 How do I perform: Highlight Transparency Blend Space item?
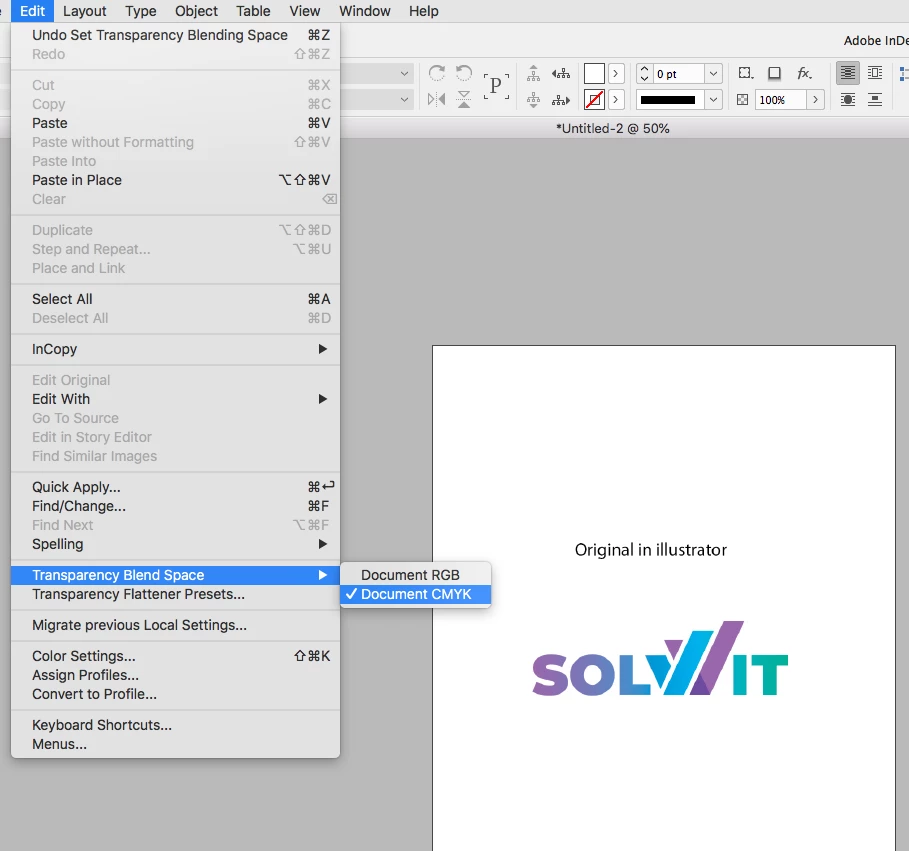(x=175, y=575)
